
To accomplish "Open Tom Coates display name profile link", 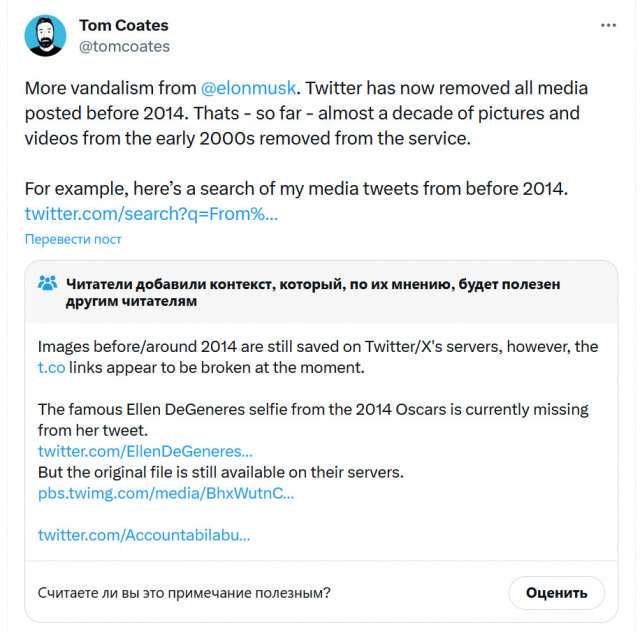I will click(x=123, y=25).
